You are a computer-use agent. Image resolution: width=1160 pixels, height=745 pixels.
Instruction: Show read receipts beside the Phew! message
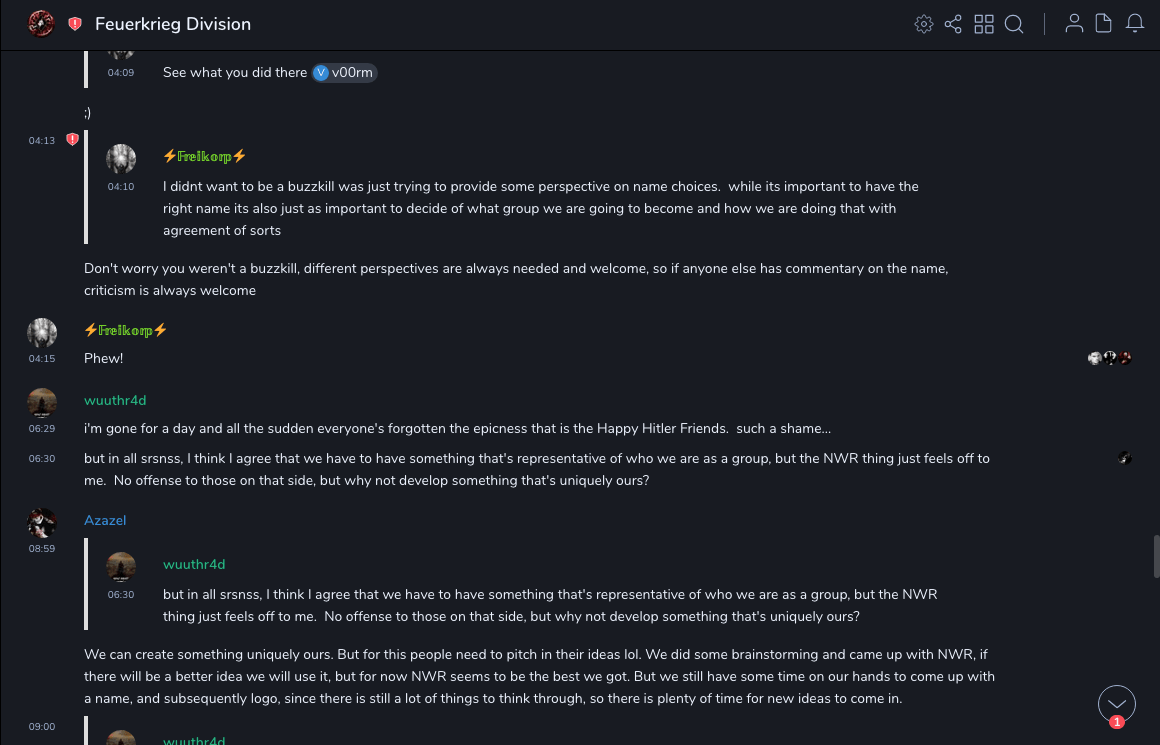1110,358
